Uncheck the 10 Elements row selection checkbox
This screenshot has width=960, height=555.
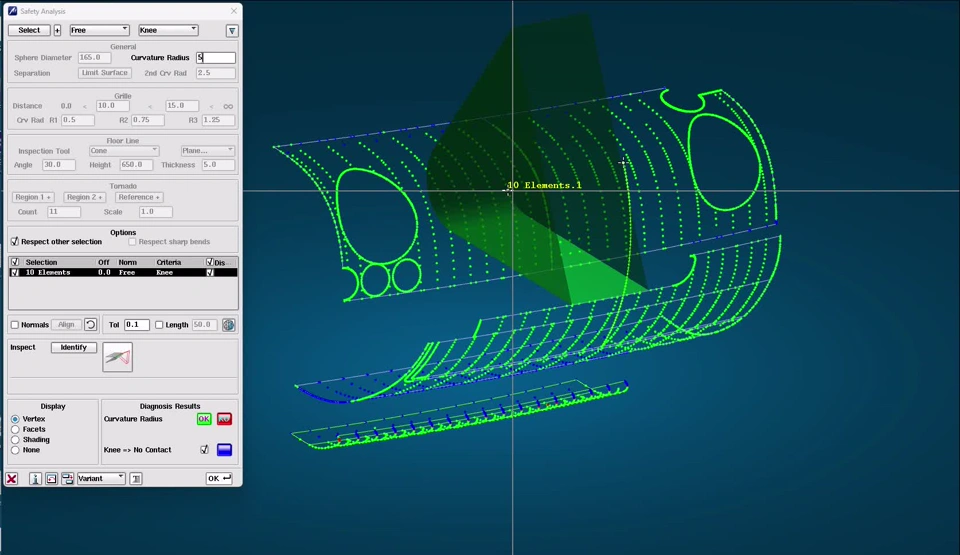pos(15,273)
